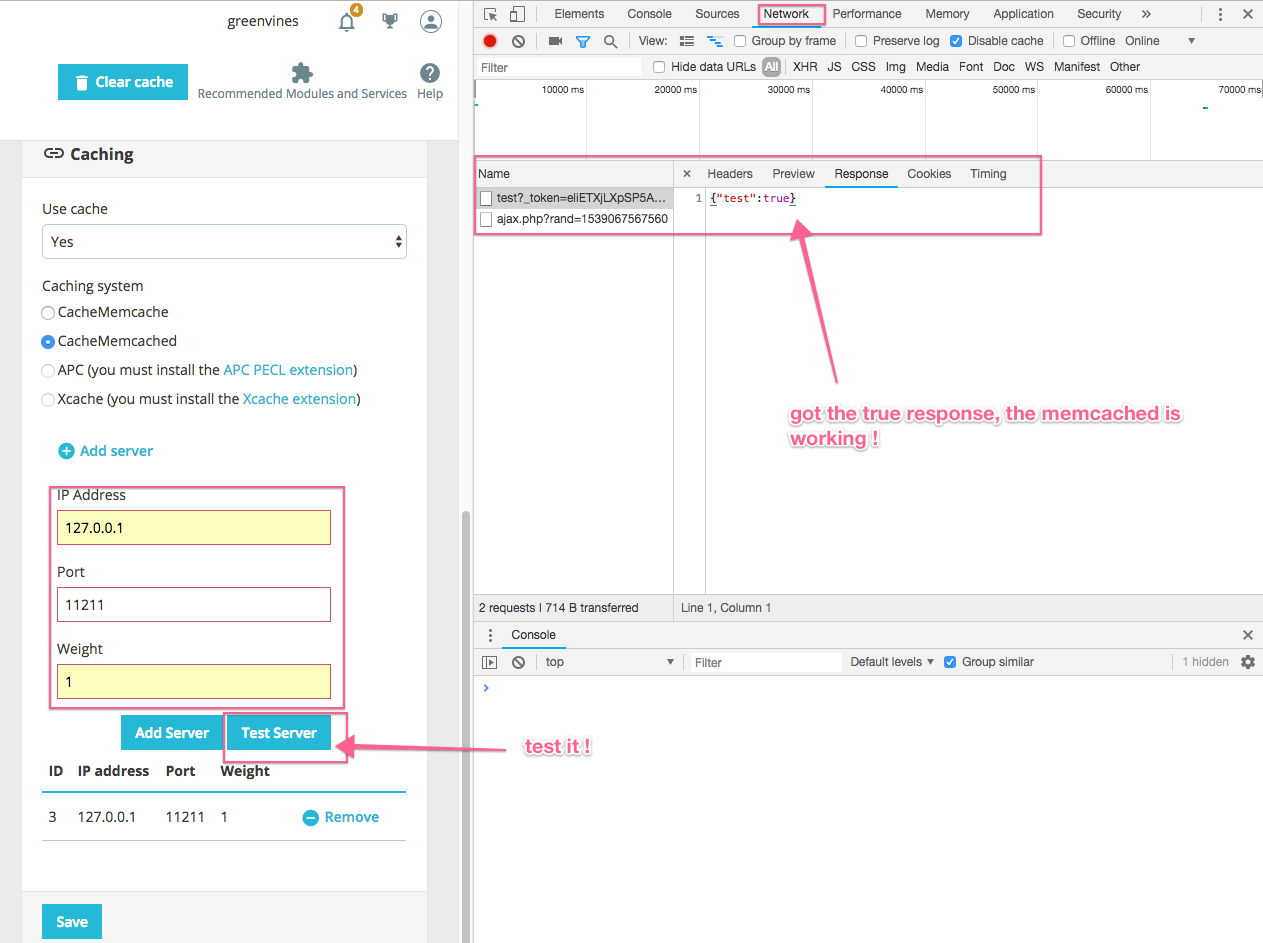Uncheck the Disable cache checkbox
The height and width of the screenshot is (943, 1263).
tap(956, 41)
